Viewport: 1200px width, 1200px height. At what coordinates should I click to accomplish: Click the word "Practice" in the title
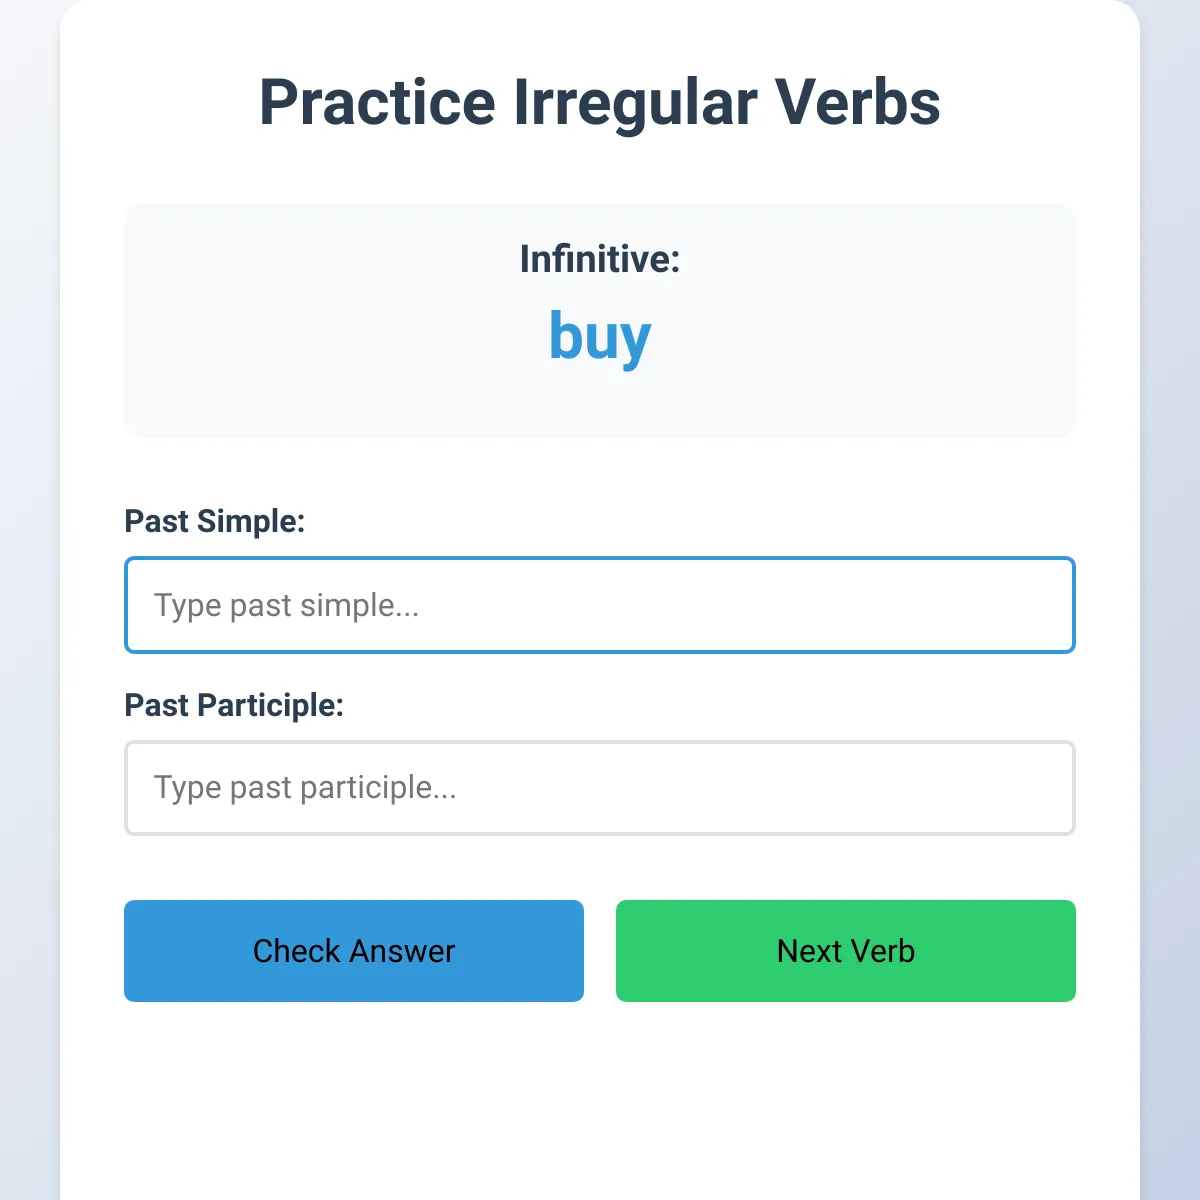pos(377,102)
